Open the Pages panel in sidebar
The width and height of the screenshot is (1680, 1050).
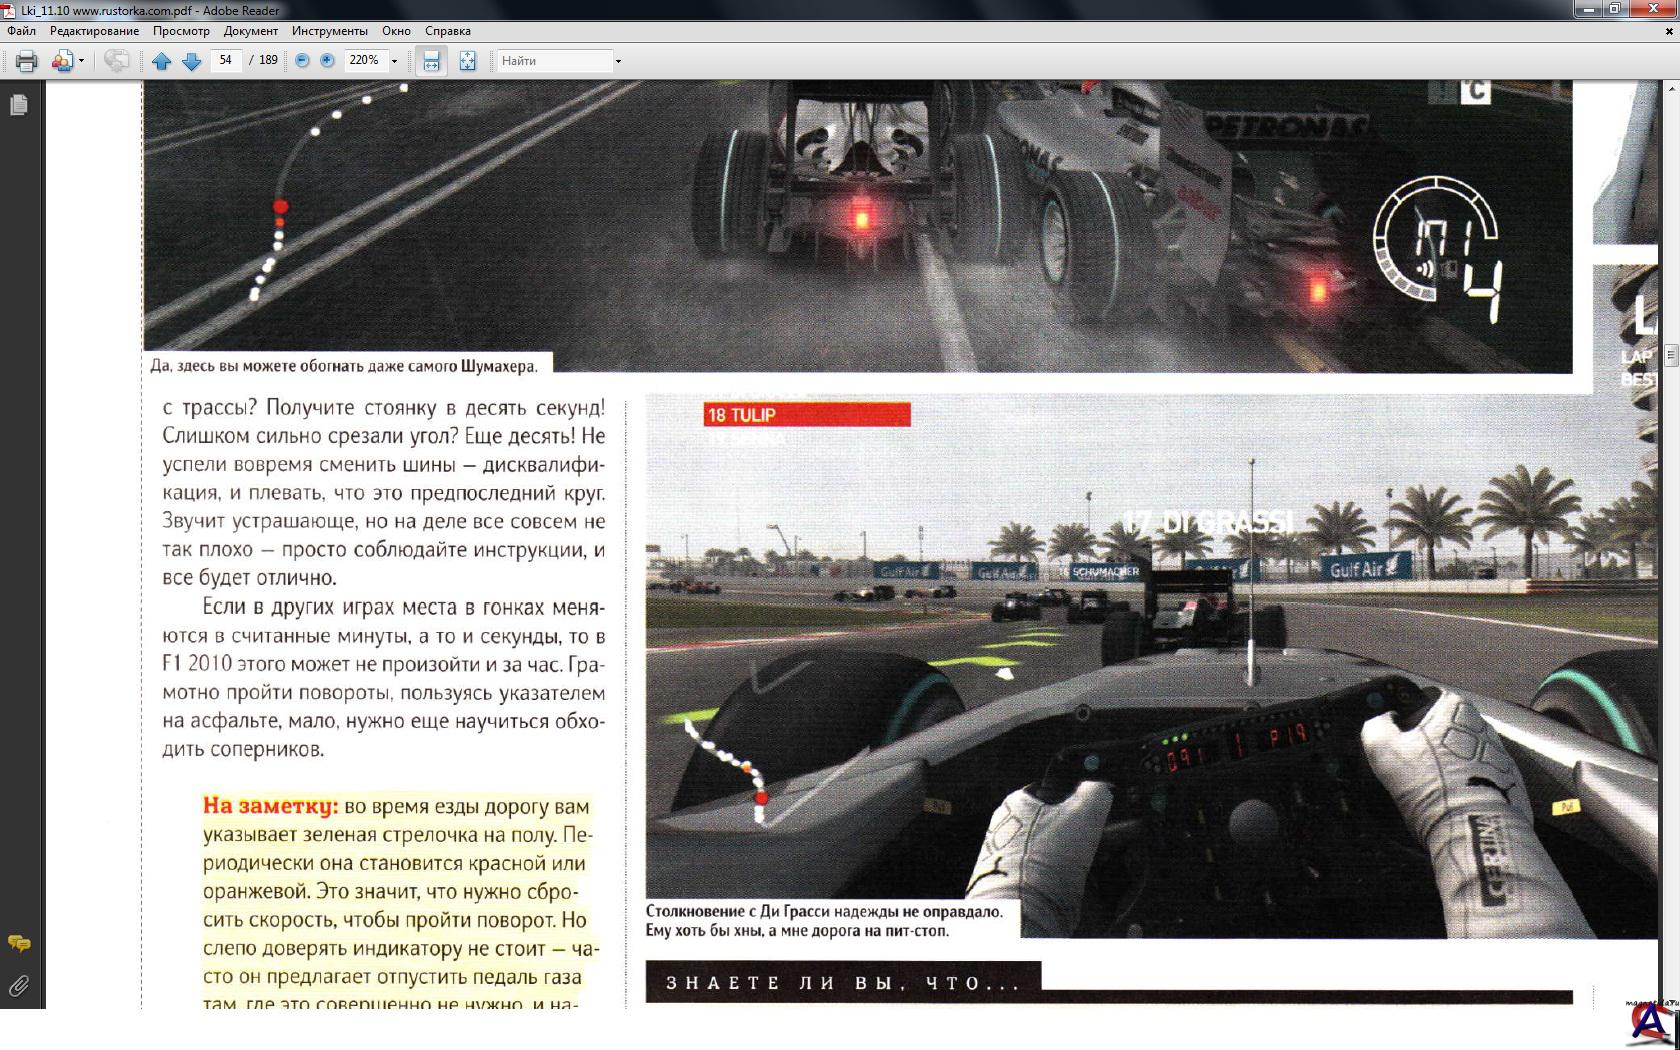(x=19, y=105)
